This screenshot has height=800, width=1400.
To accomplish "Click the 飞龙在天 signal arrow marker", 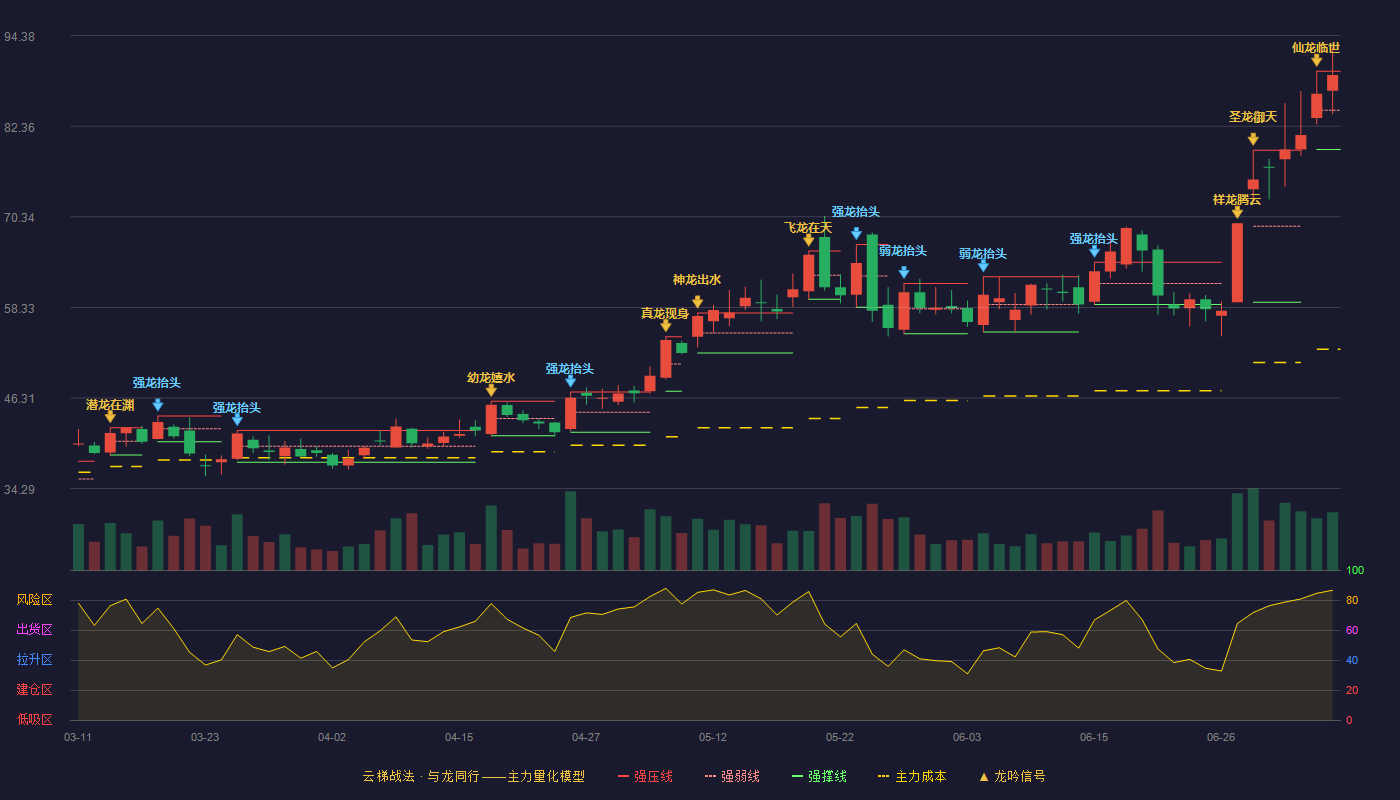I will [x=809, y=240].
